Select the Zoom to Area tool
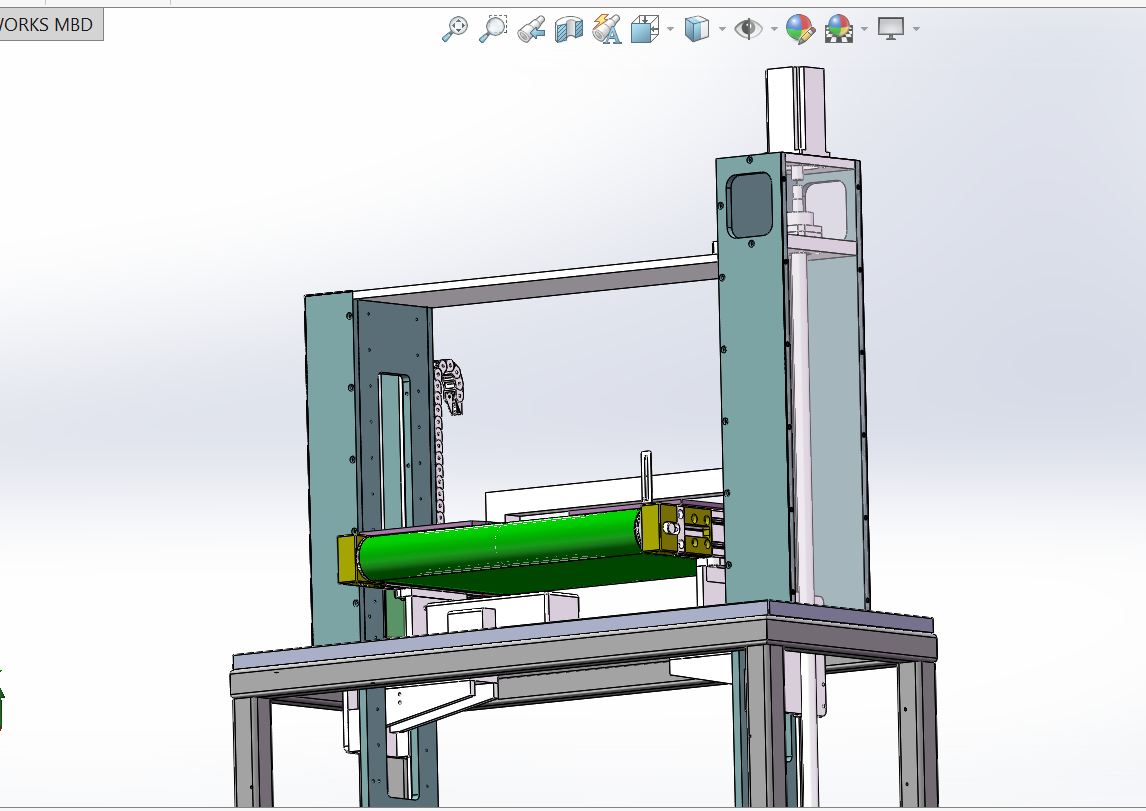 [493, 29]
